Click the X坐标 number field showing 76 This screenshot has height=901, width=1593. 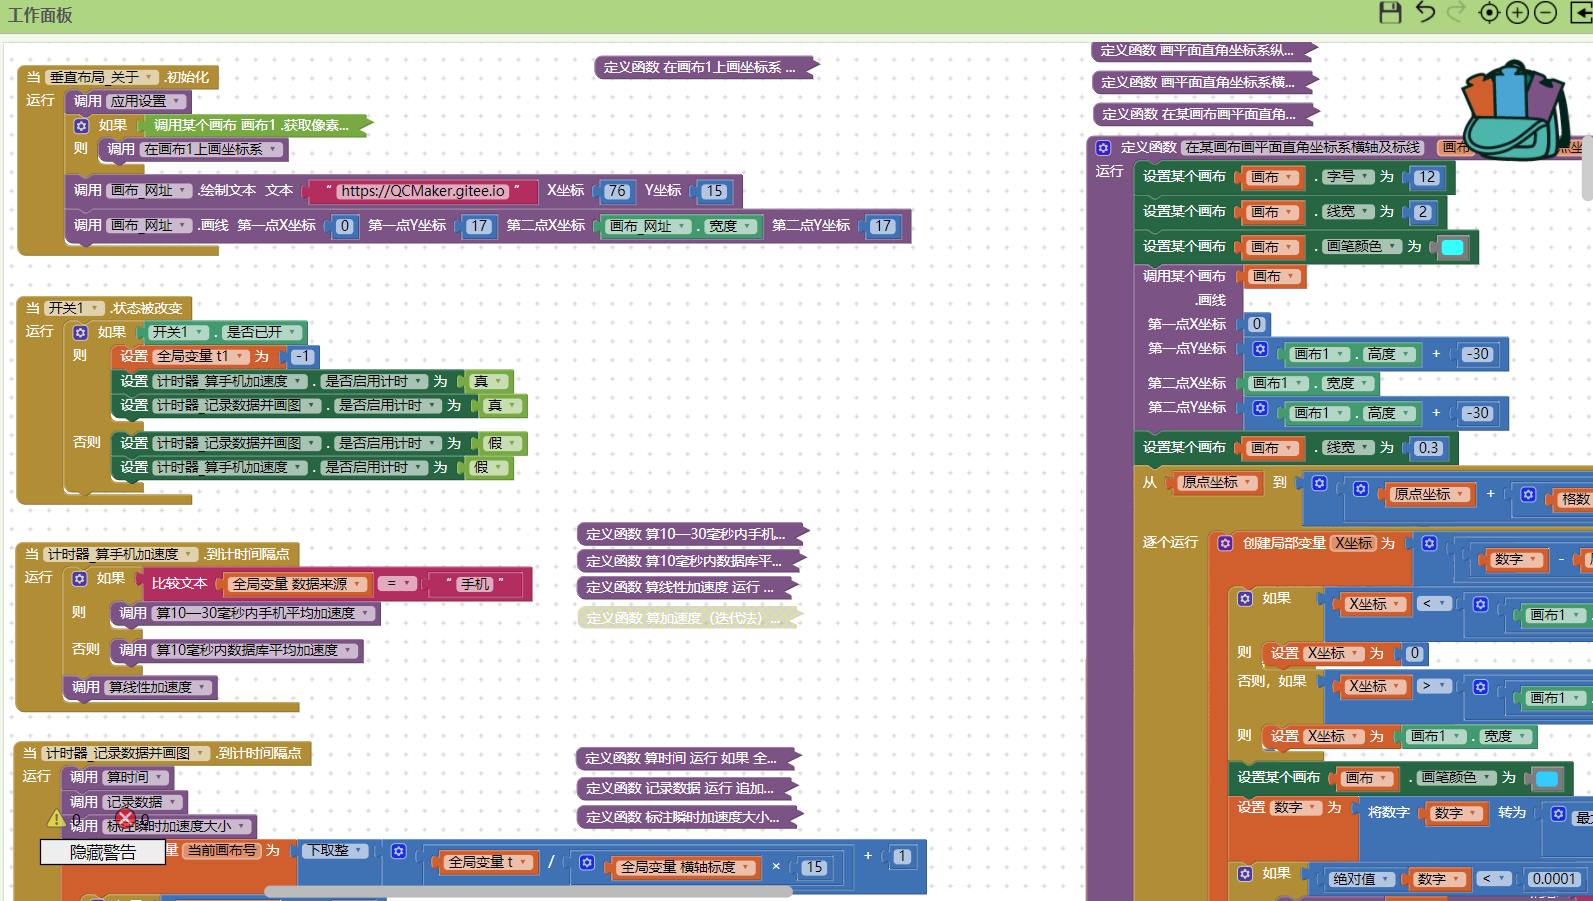click(617, 191)
